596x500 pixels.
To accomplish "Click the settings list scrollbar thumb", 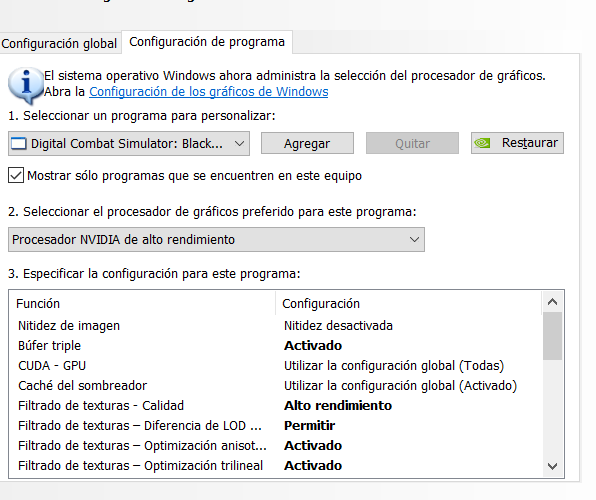I will point(552,336).
